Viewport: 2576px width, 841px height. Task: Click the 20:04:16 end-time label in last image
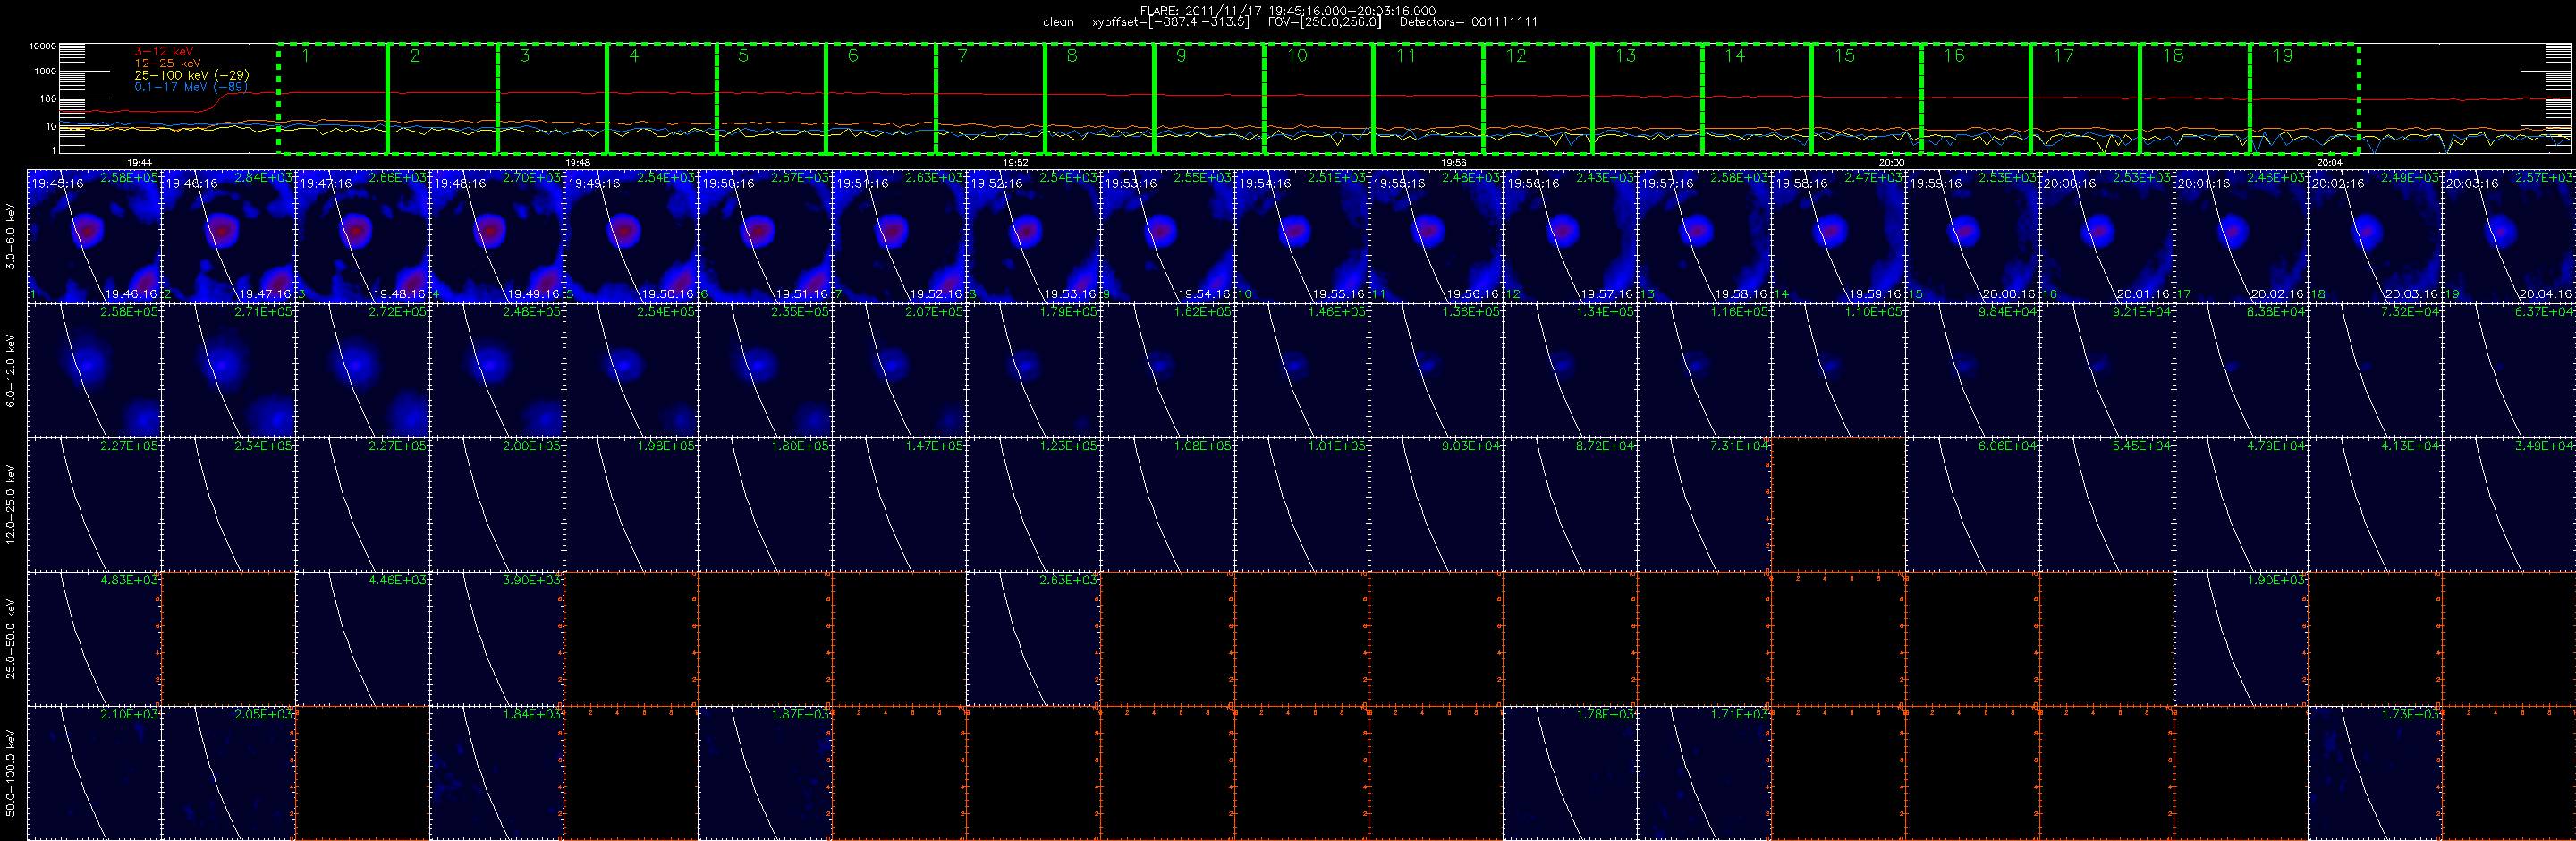click(2546, 294)
